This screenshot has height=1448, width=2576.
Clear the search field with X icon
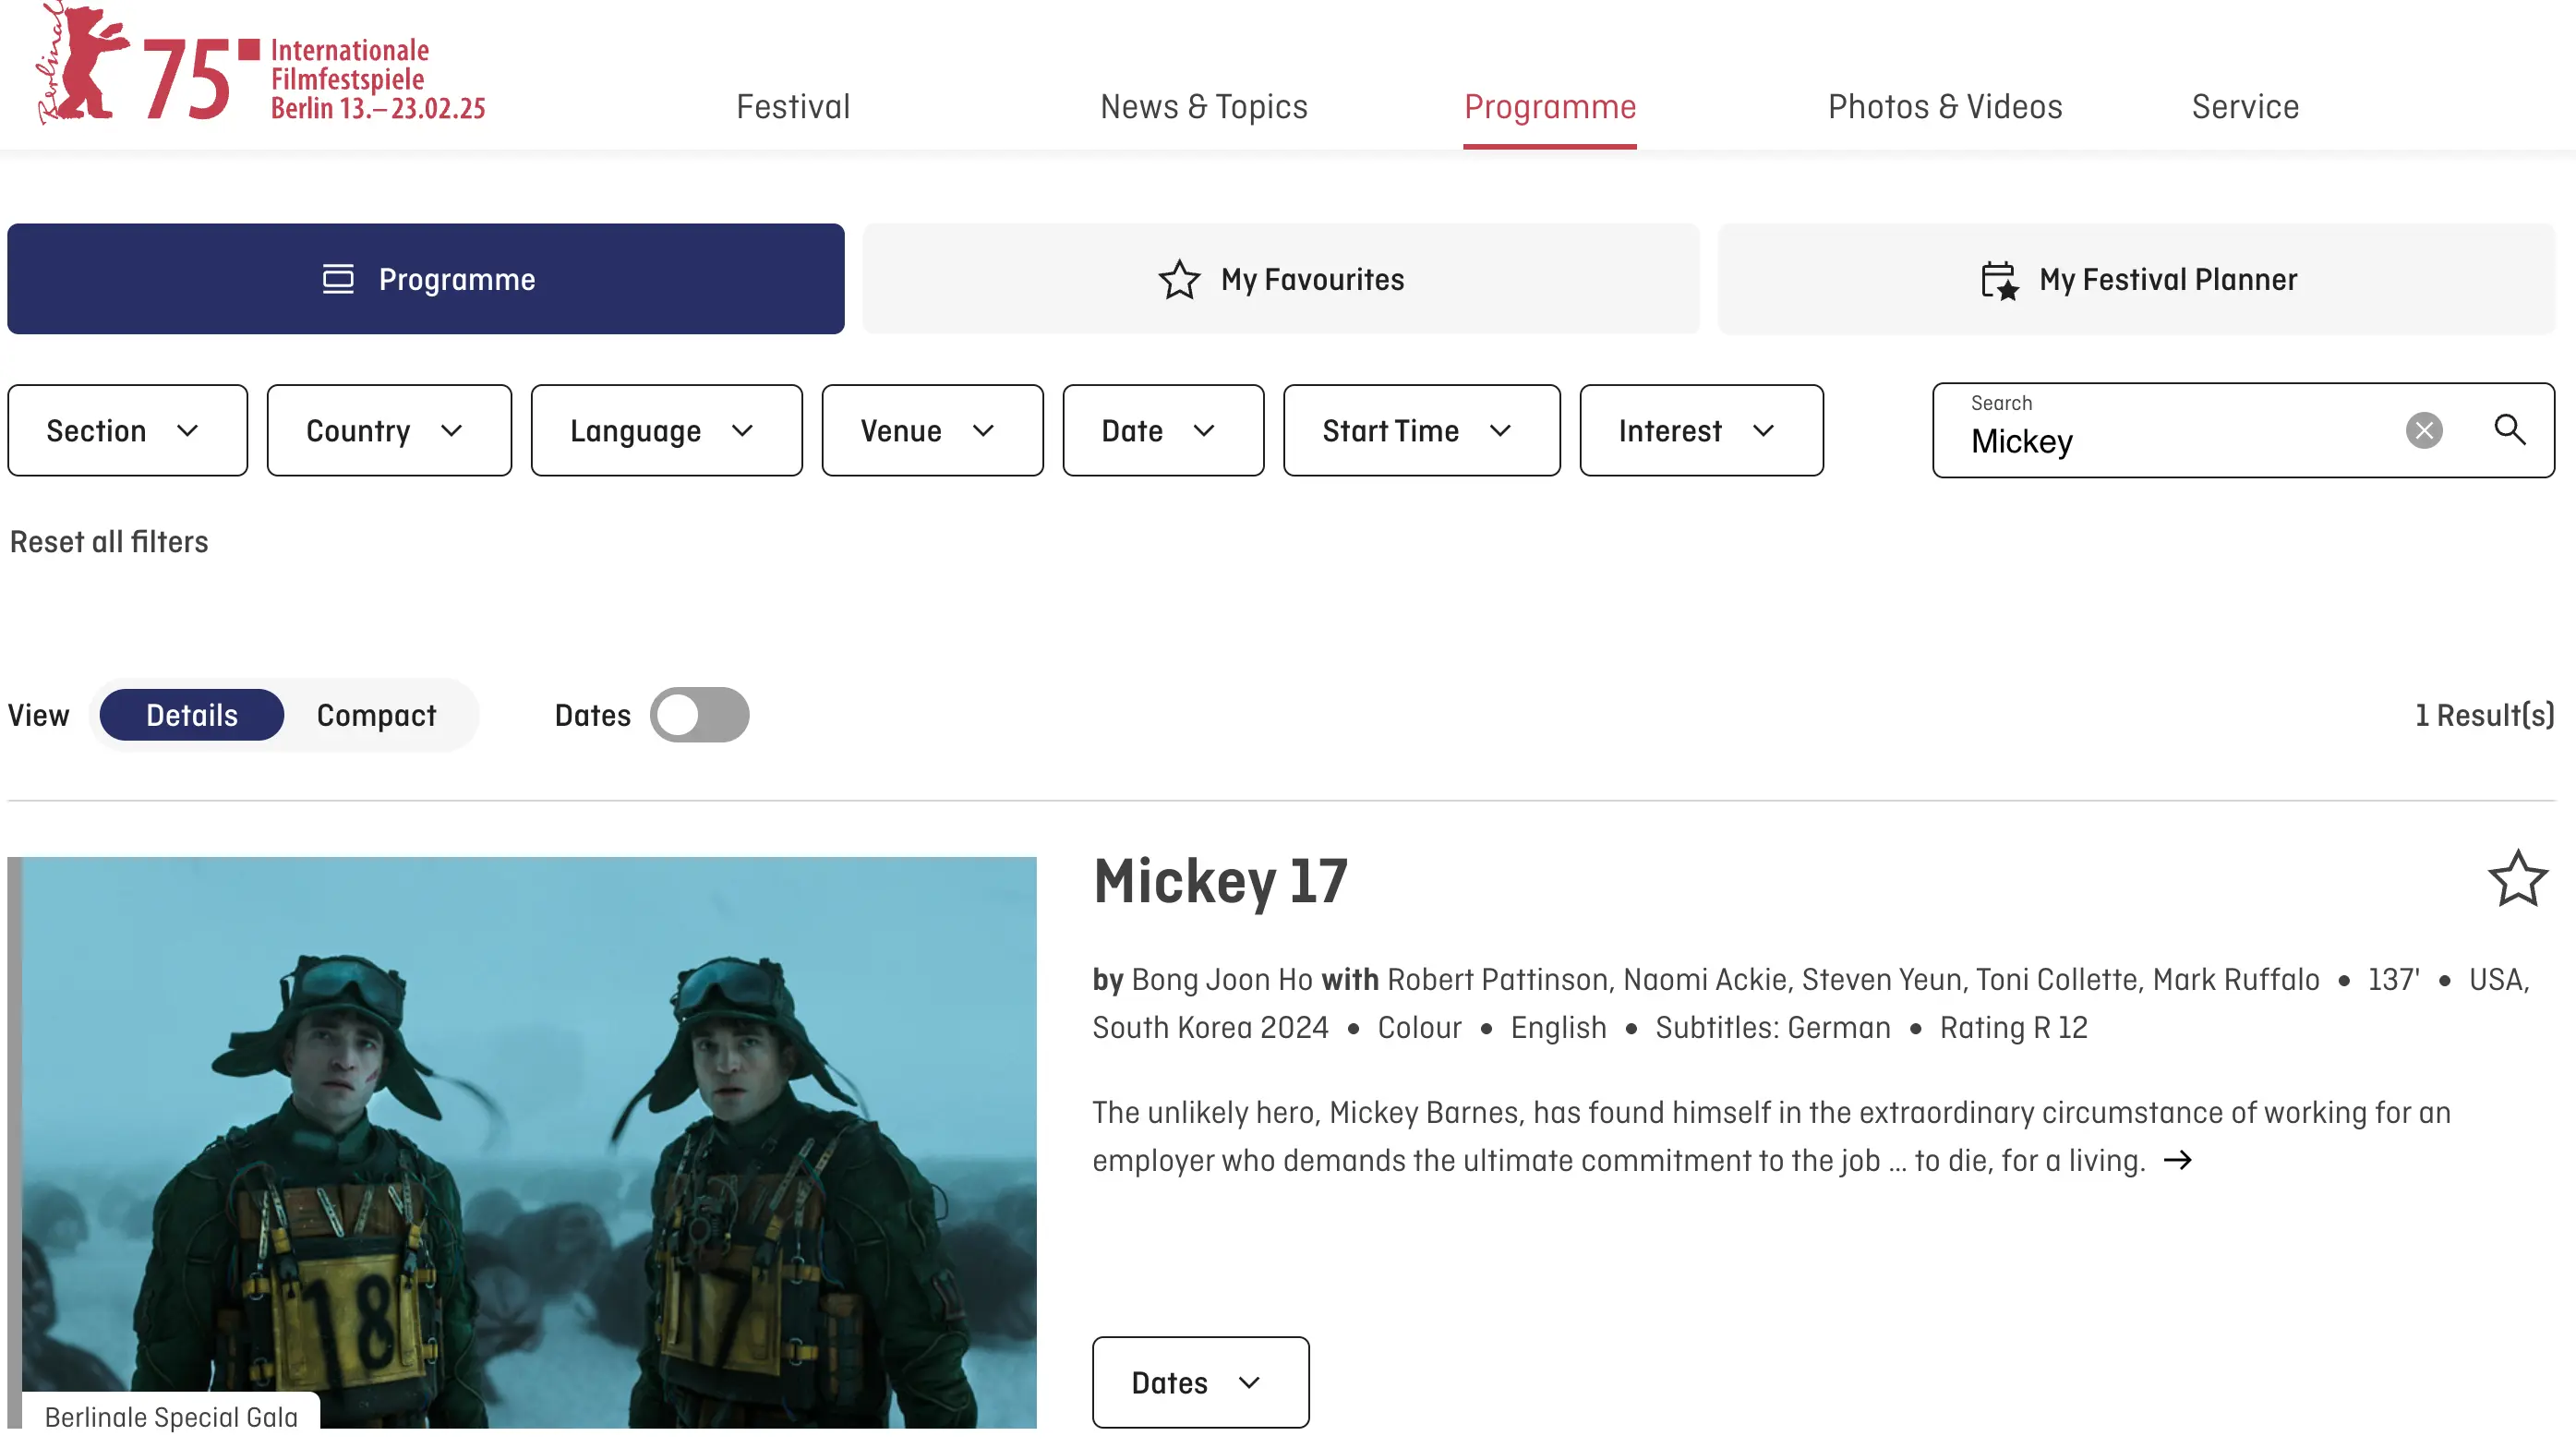tap(2423, 430)
